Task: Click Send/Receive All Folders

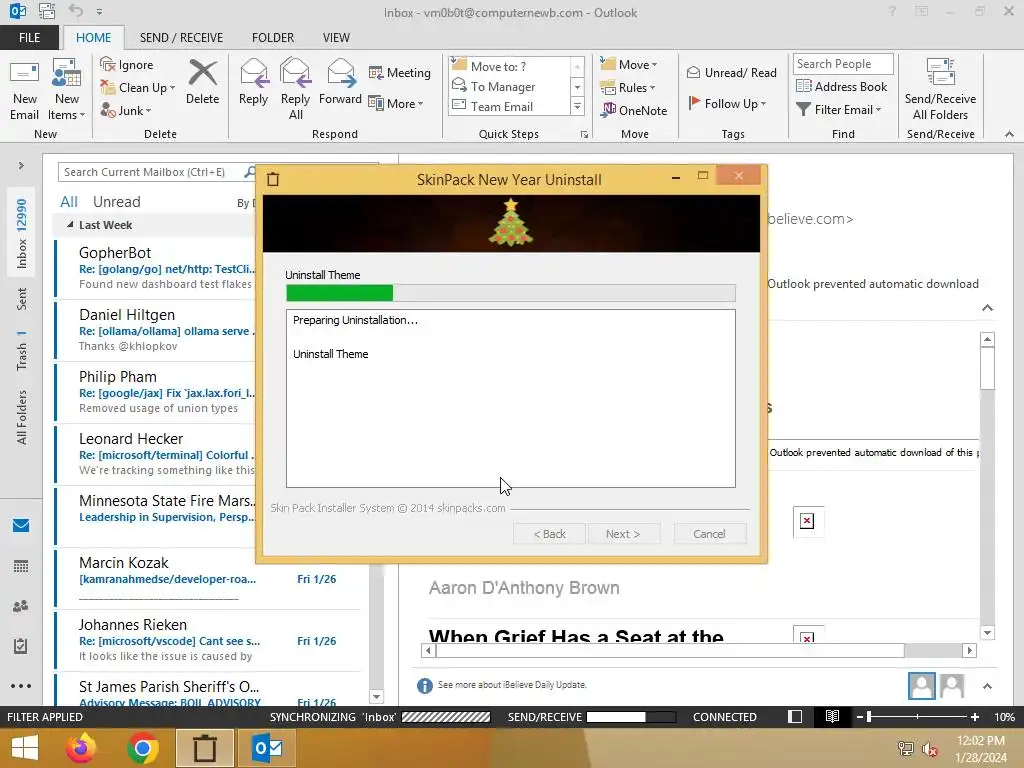Action: 940,90
